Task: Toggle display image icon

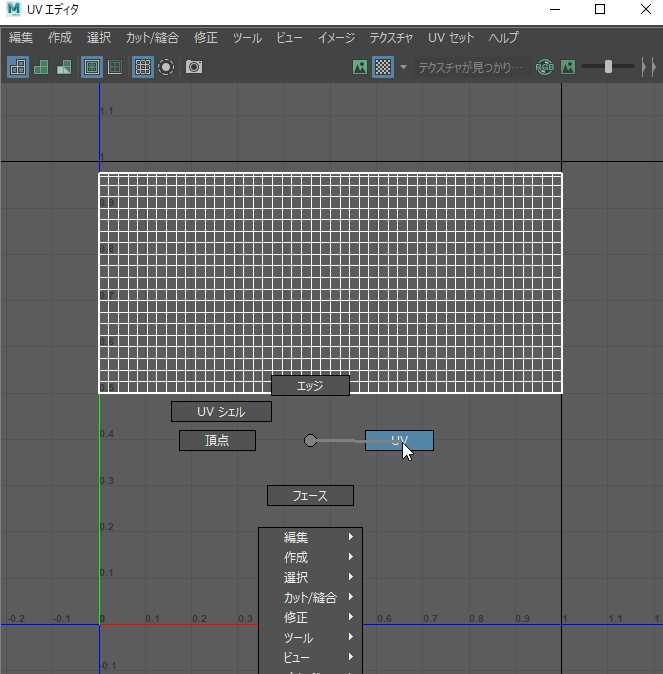Action: tap(360, 67)
